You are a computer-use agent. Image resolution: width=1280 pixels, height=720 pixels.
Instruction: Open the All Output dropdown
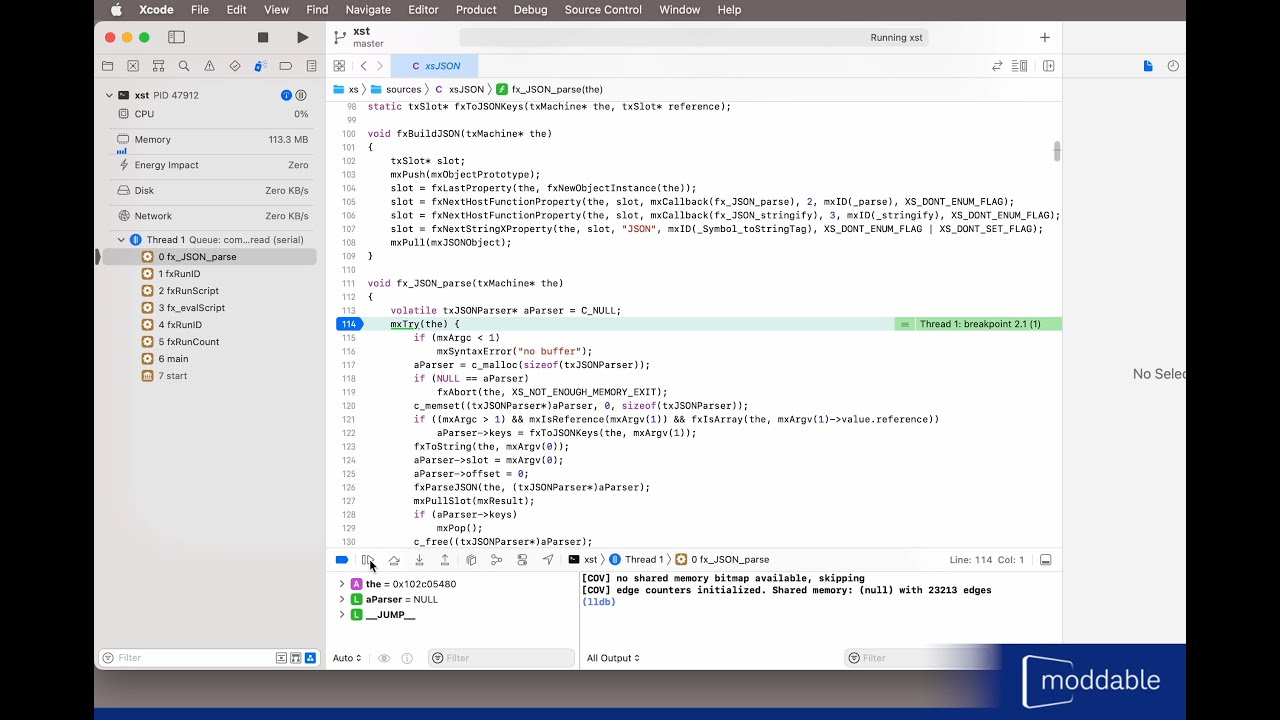[613, 658]
